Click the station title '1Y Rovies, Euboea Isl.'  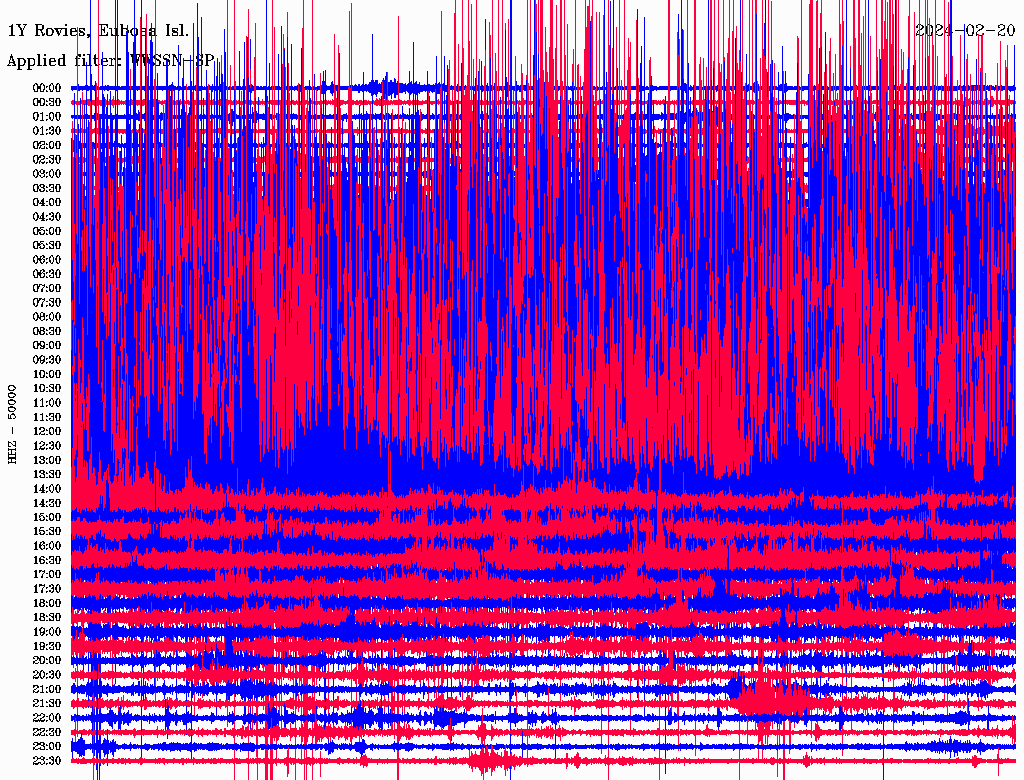point(98,30)
